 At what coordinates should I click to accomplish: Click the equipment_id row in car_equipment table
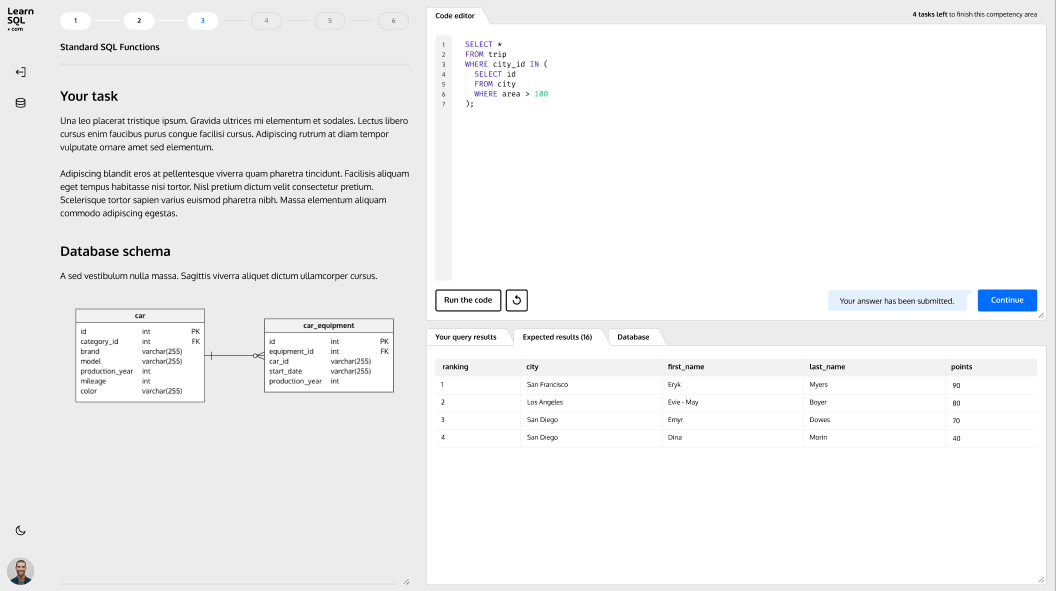coord(329,351)
